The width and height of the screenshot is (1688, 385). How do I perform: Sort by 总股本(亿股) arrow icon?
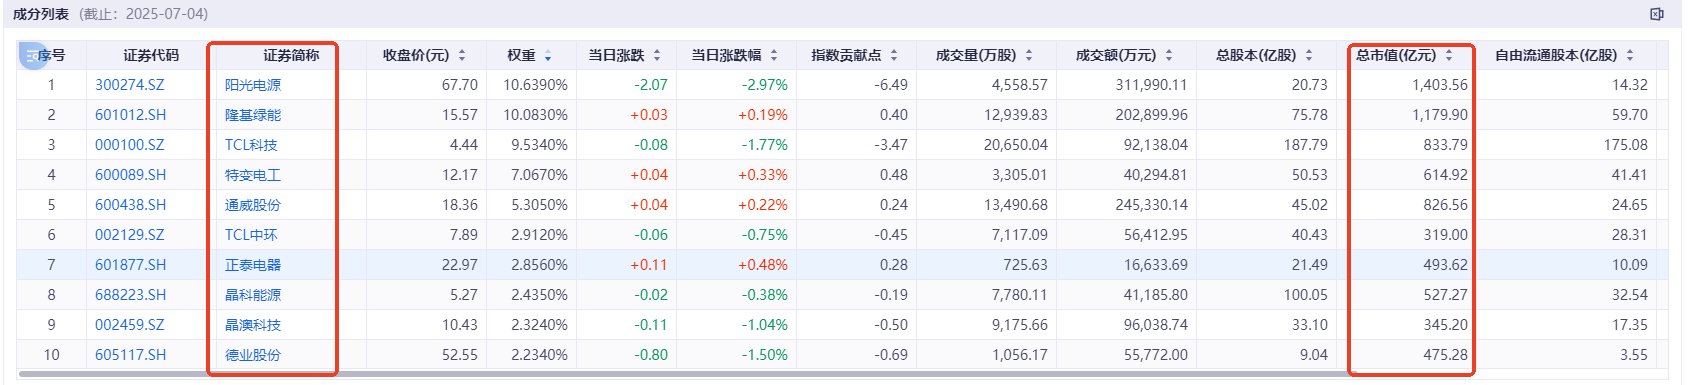1309,55
